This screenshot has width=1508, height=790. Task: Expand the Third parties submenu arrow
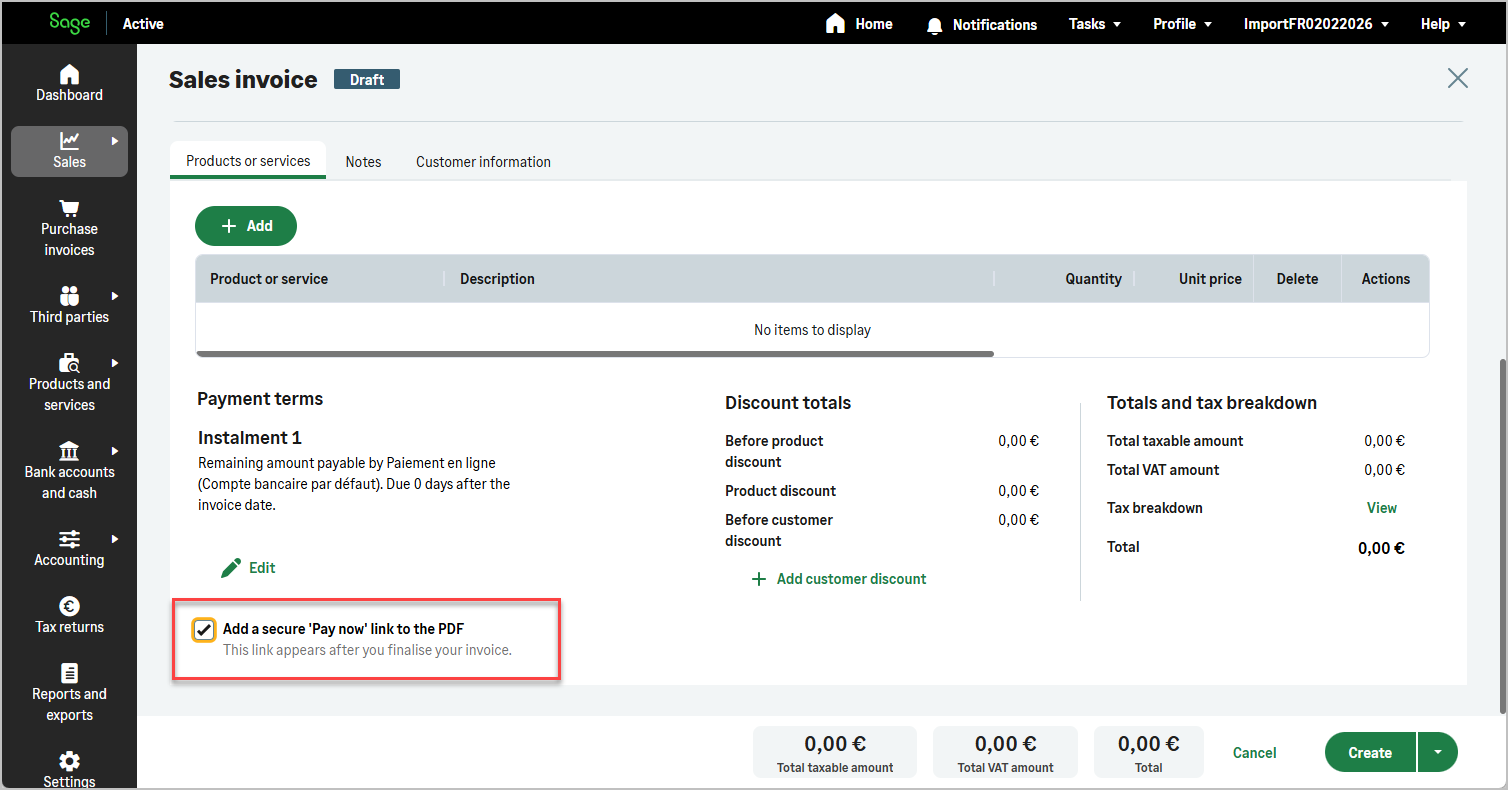pos(115,296)
